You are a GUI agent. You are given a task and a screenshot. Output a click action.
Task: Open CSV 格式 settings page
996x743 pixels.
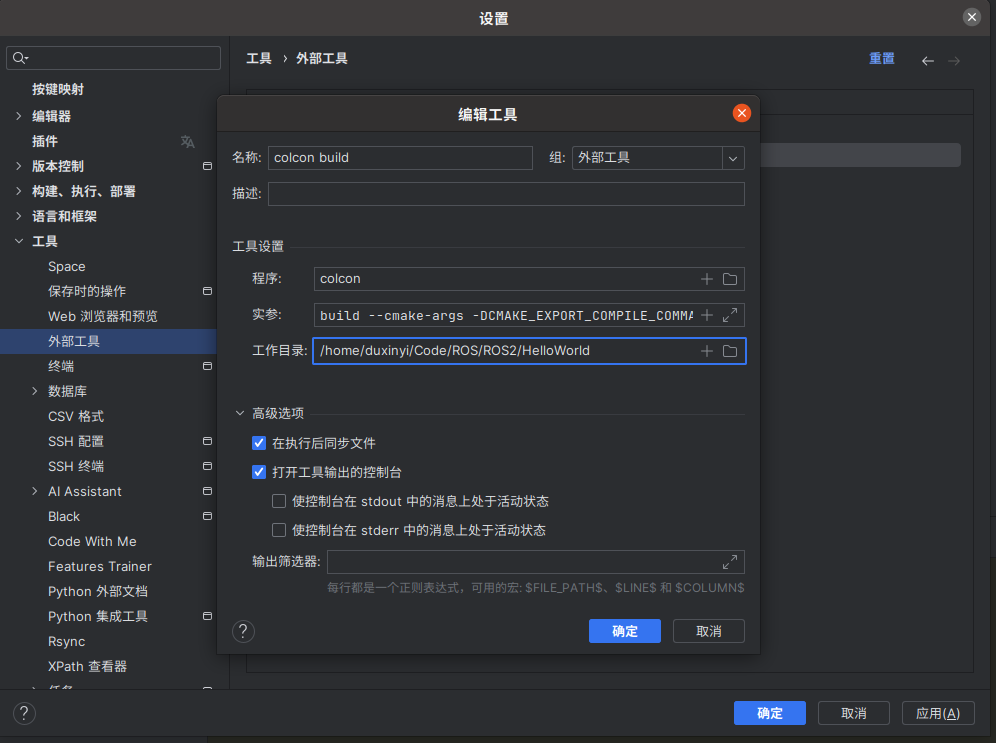76,416
